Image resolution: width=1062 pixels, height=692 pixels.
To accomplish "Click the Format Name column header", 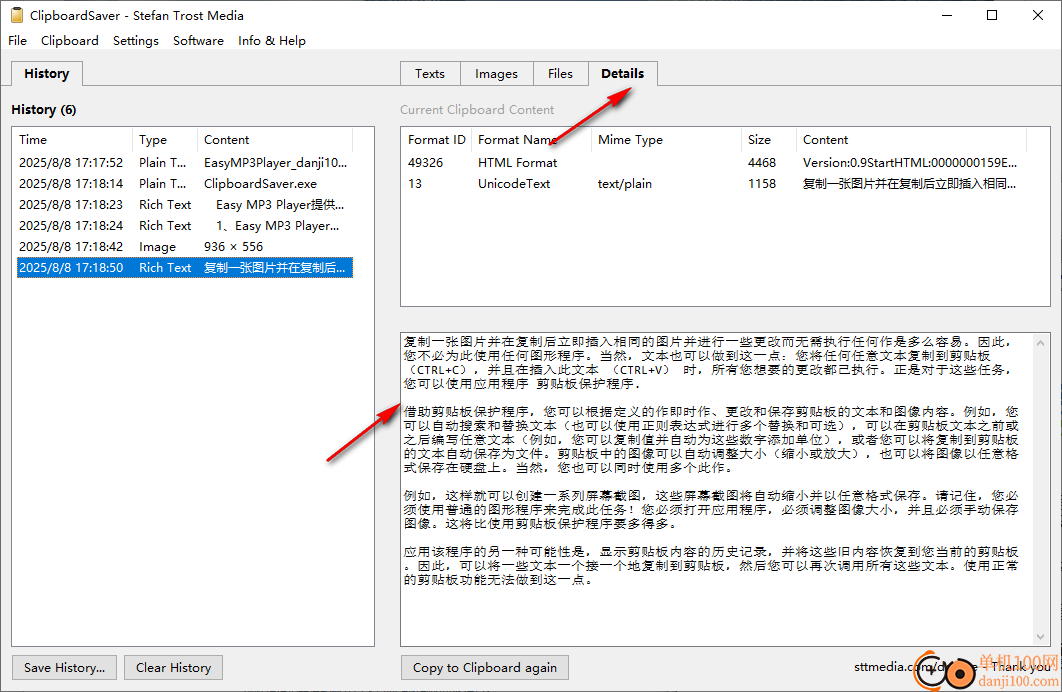I will tap(530, 139).
